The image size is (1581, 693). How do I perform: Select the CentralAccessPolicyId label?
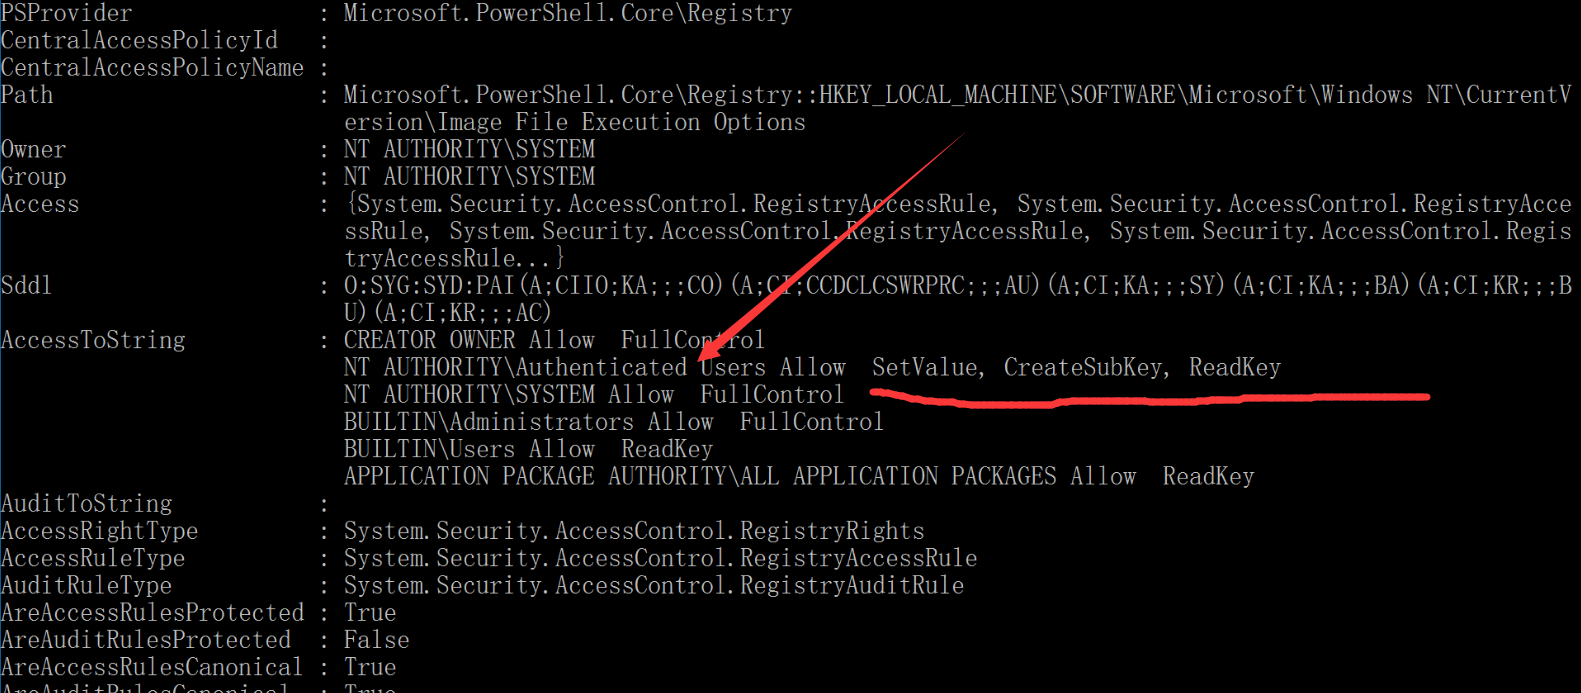tap(140, 40)
